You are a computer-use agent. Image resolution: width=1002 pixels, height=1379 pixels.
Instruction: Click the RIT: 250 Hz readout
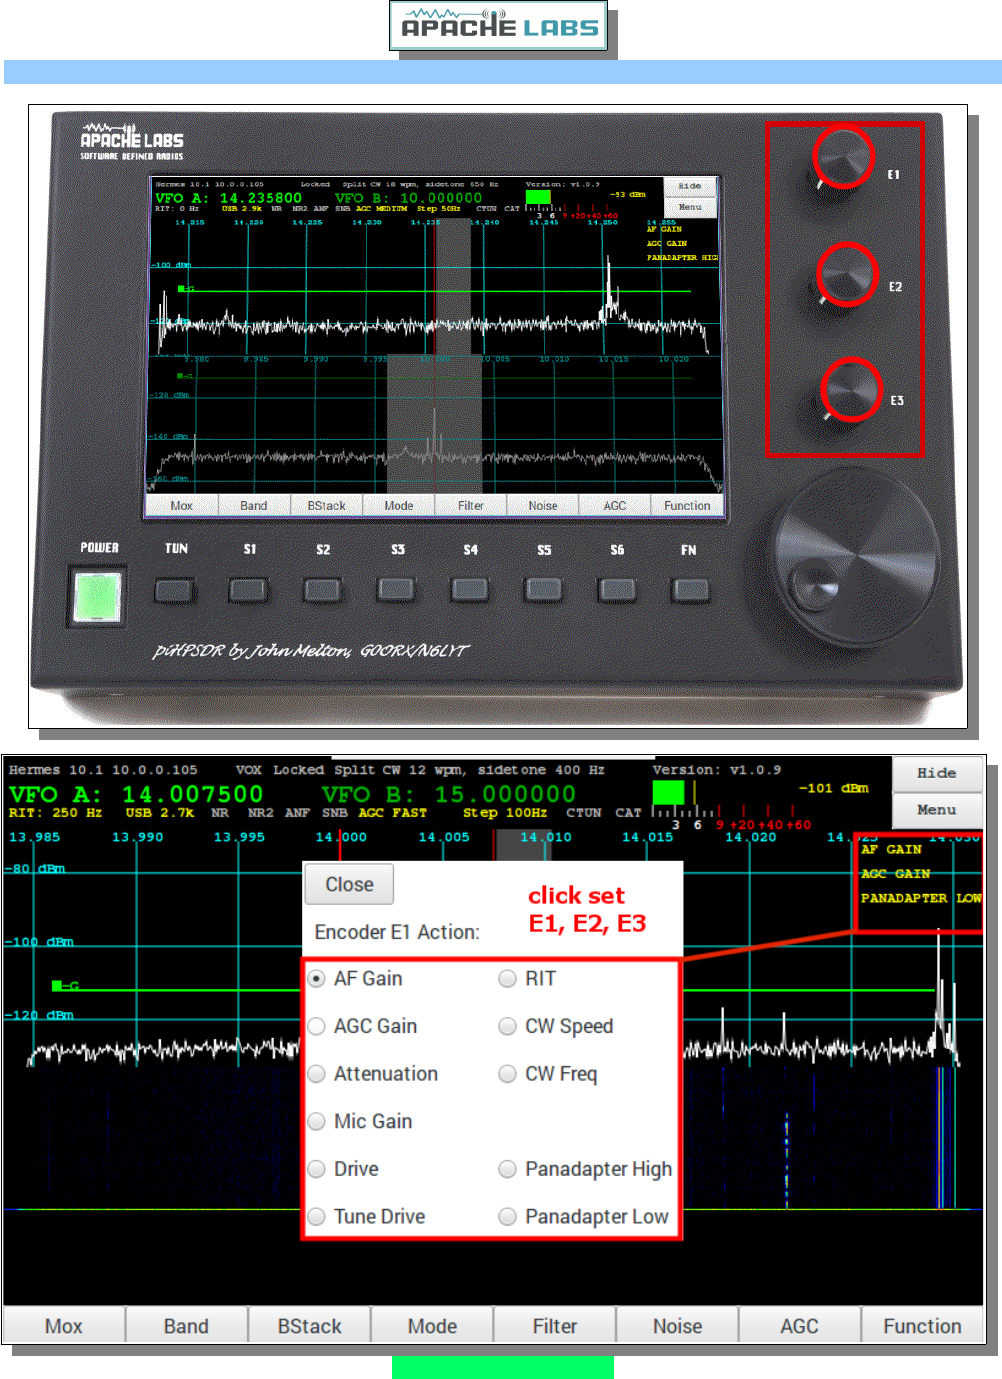tap(55, 813)
